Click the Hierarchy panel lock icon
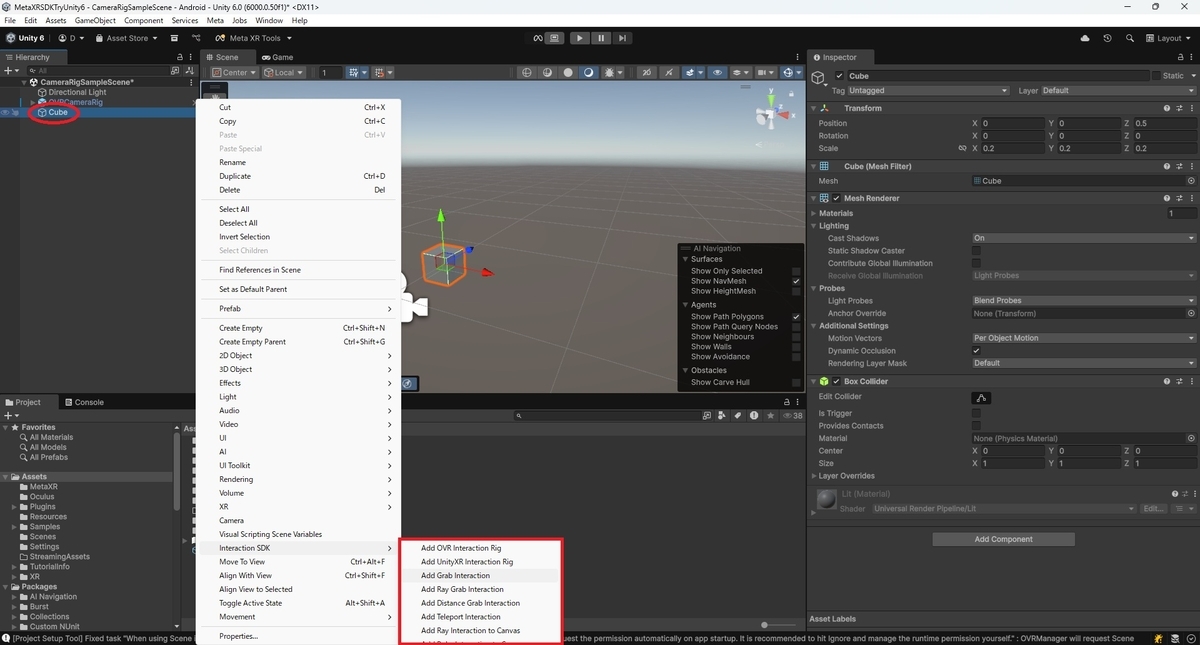 pyautogui.click(x=180, y=57)
